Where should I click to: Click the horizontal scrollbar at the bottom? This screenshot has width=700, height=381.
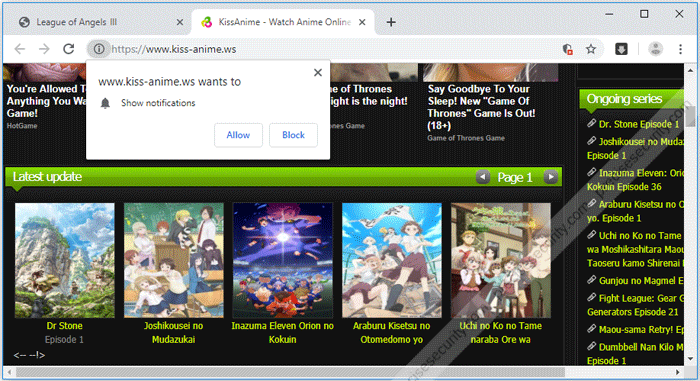click(290, 372)
